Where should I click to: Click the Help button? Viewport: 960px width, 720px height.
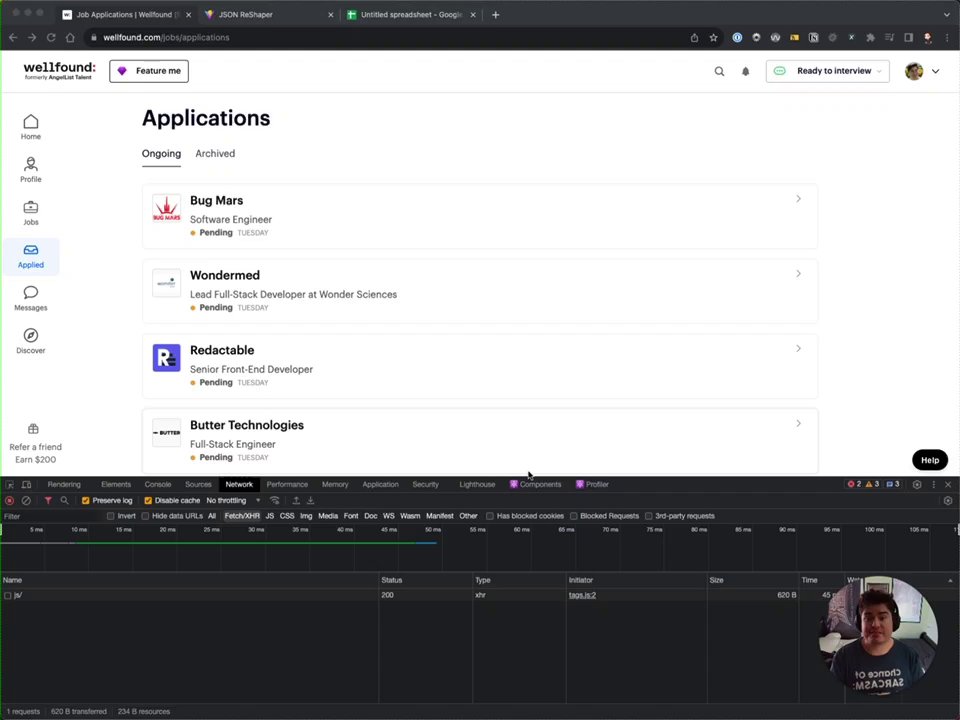coord(929,460)
